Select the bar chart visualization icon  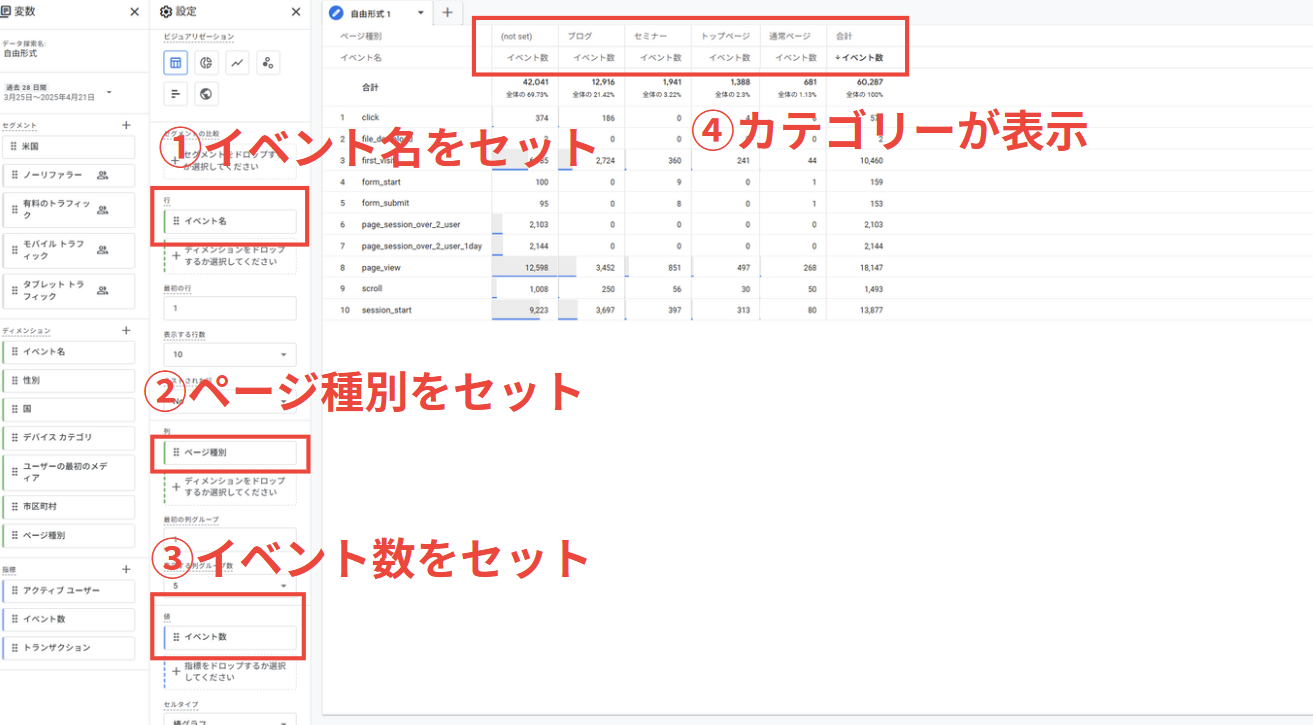176,94
